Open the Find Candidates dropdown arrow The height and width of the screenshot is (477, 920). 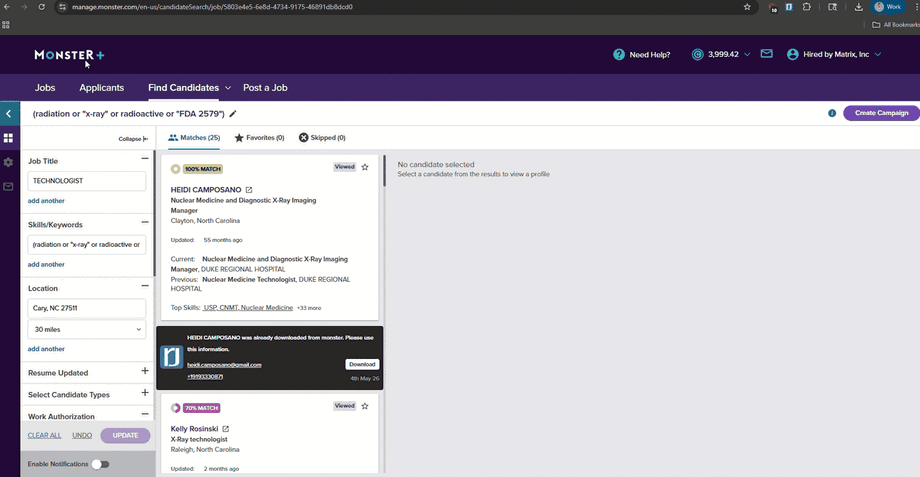tap(228, 88)
